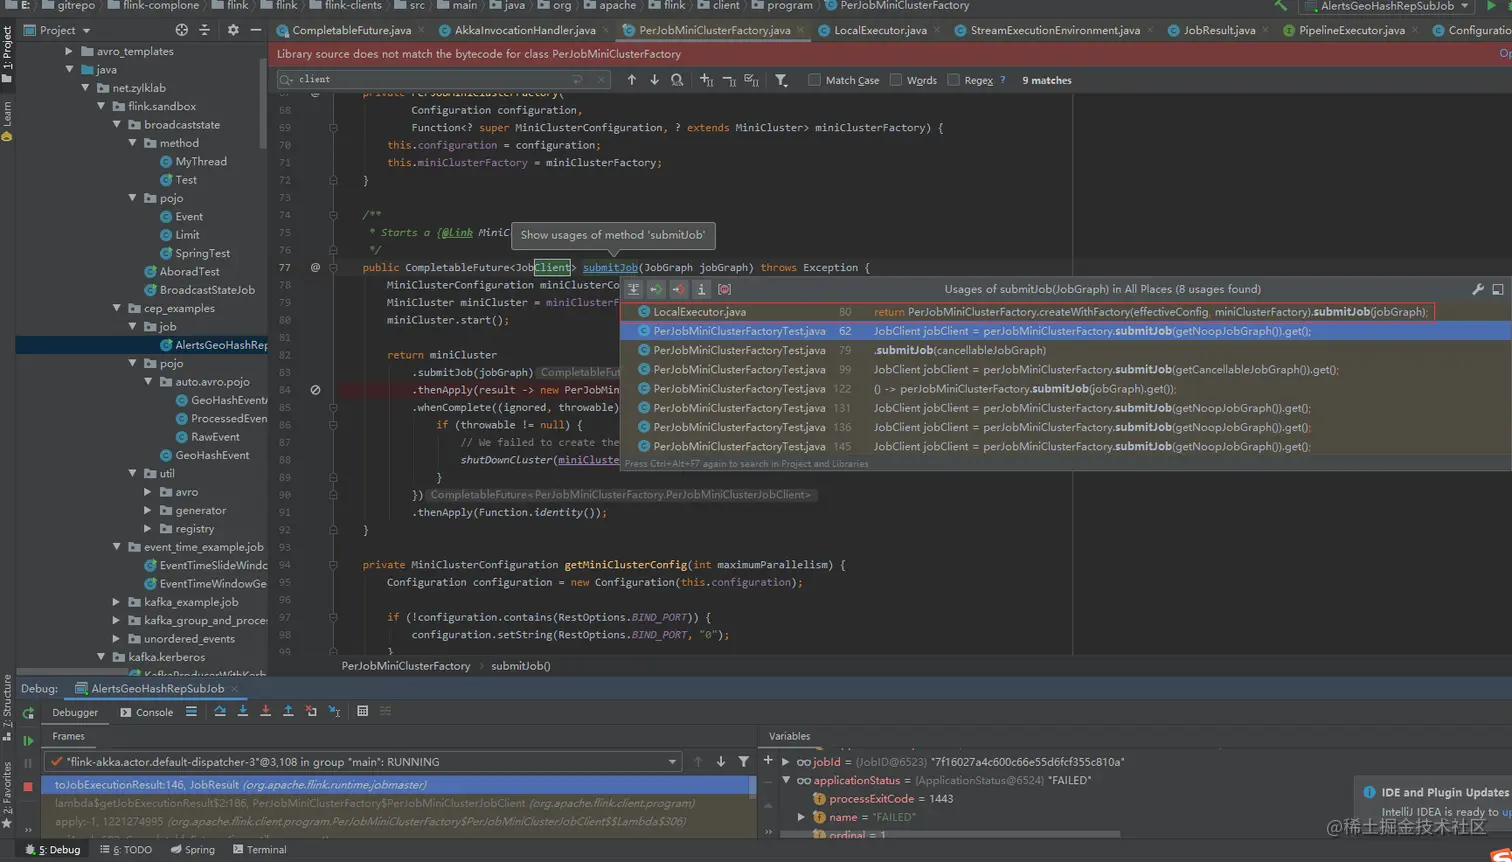The height and width of the screenshot is (862, 1512).
Task: Open Evaluate Expression calculator icon
Action: point(362,711)
